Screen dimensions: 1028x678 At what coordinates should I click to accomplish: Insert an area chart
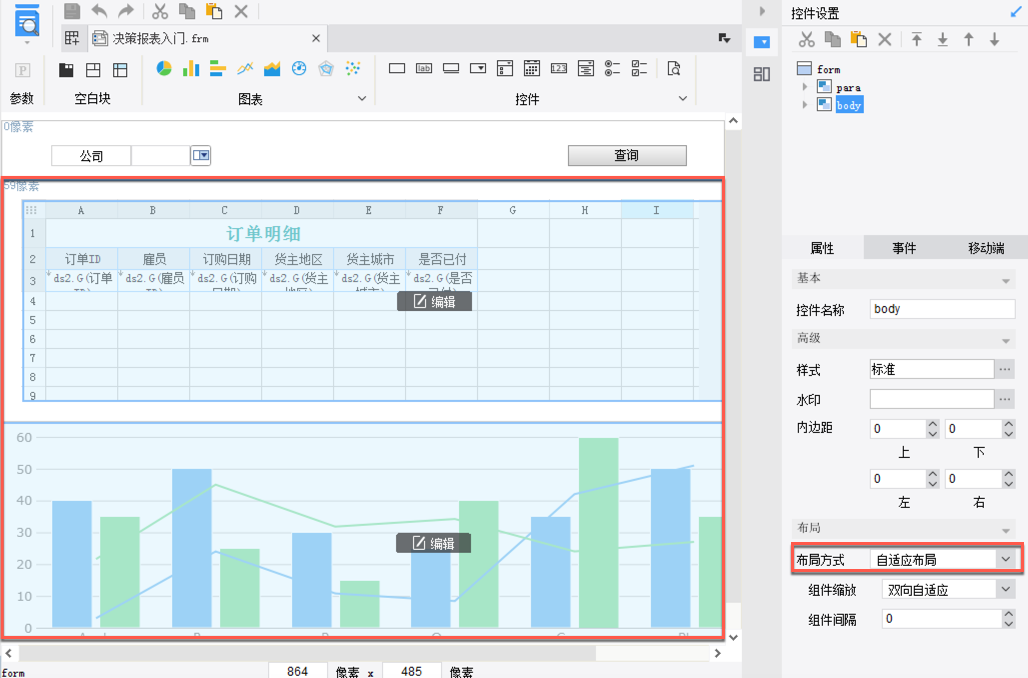(272, 68)
